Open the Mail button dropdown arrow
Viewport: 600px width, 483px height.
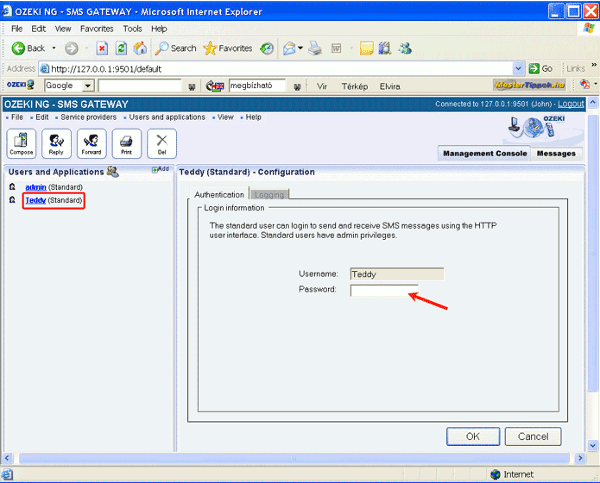click(300, 48)
